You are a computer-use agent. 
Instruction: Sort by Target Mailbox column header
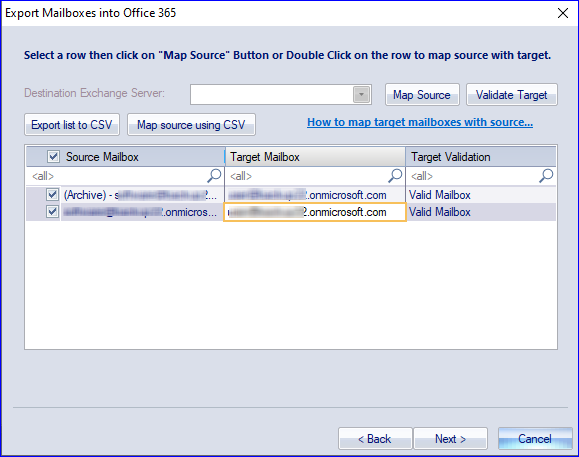(x=315, y=157)
